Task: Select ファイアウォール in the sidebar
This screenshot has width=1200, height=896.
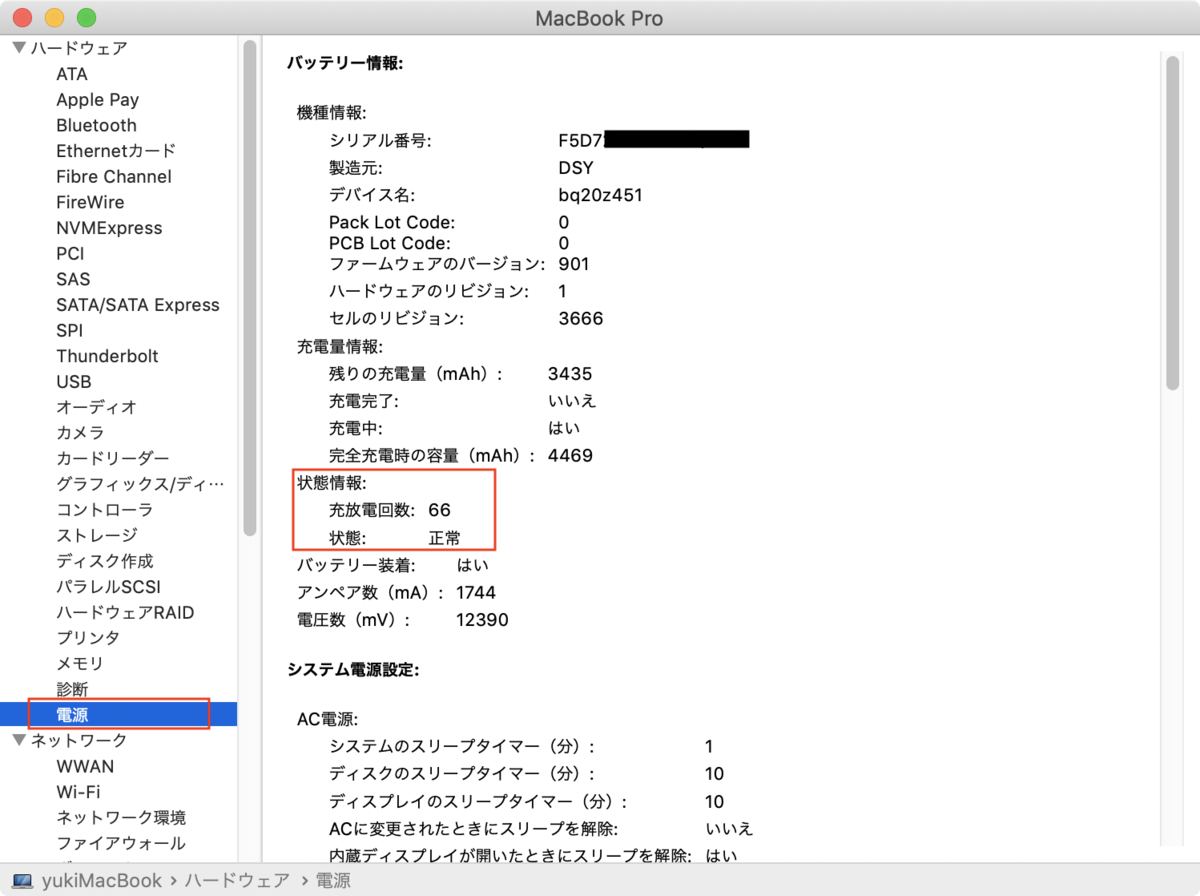Action: pyautogui.click(x=121, y=843)
